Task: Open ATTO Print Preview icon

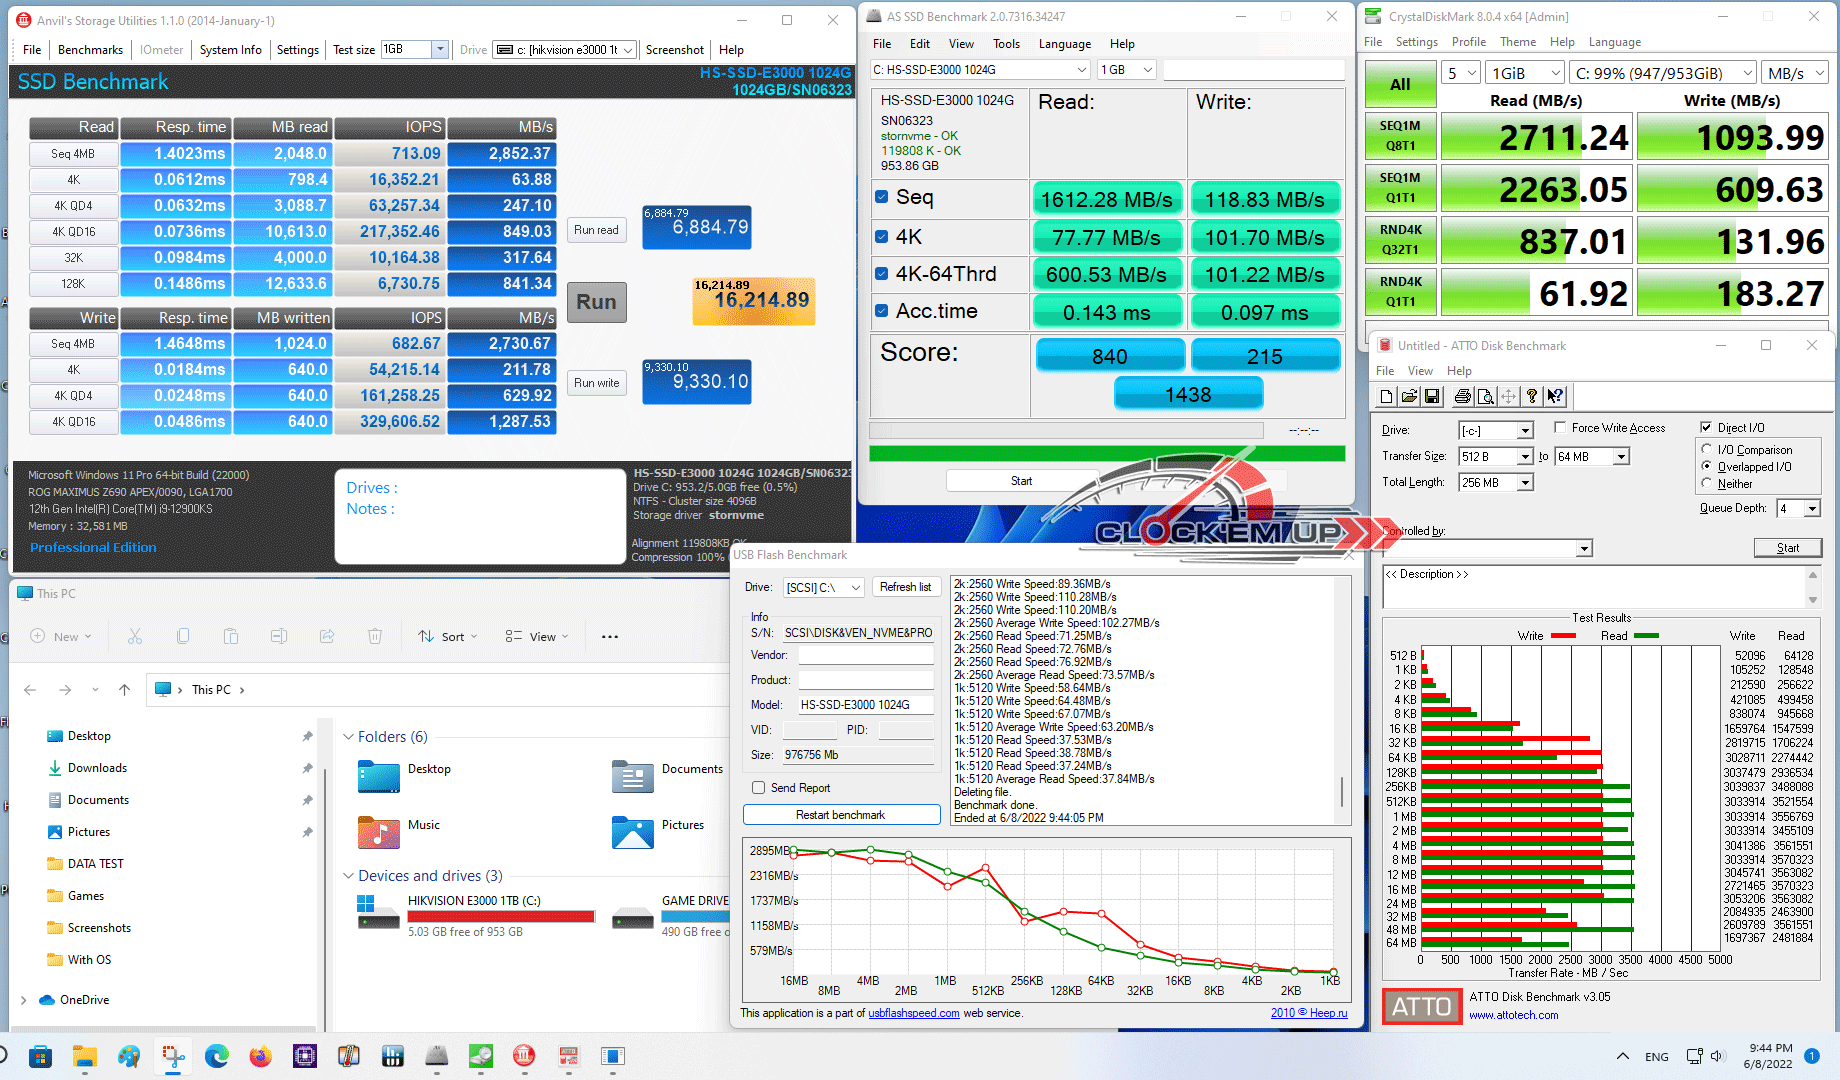Action: (x=1486, y=397)
